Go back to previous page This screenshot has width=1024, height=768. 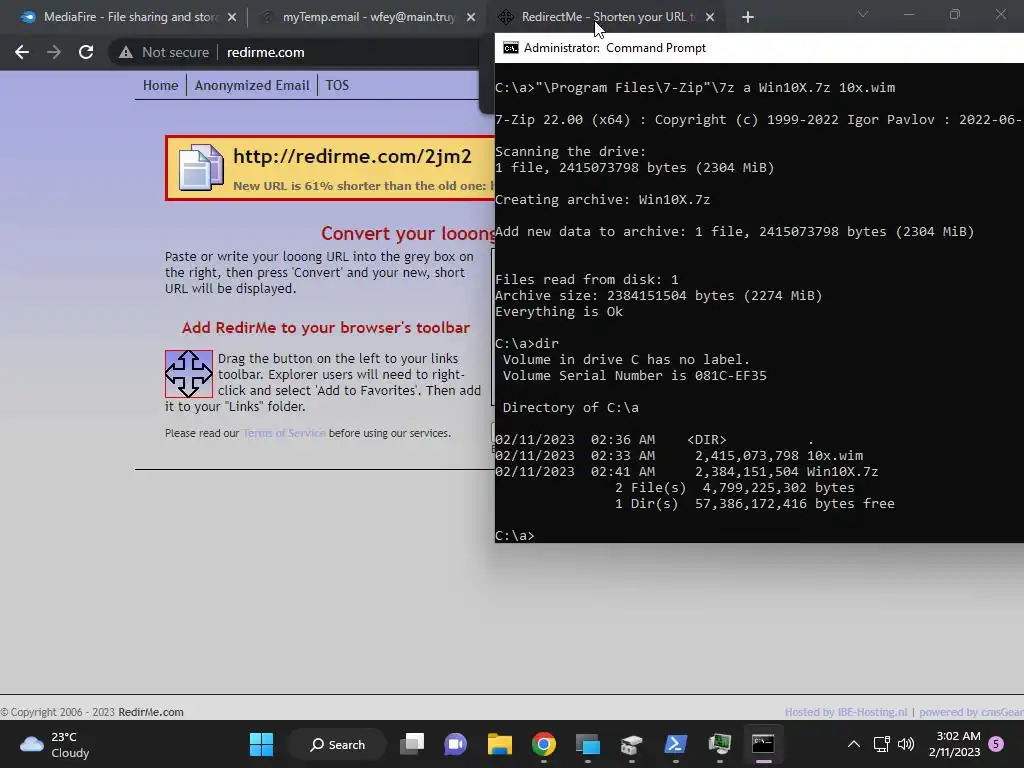tap(22, 52)
